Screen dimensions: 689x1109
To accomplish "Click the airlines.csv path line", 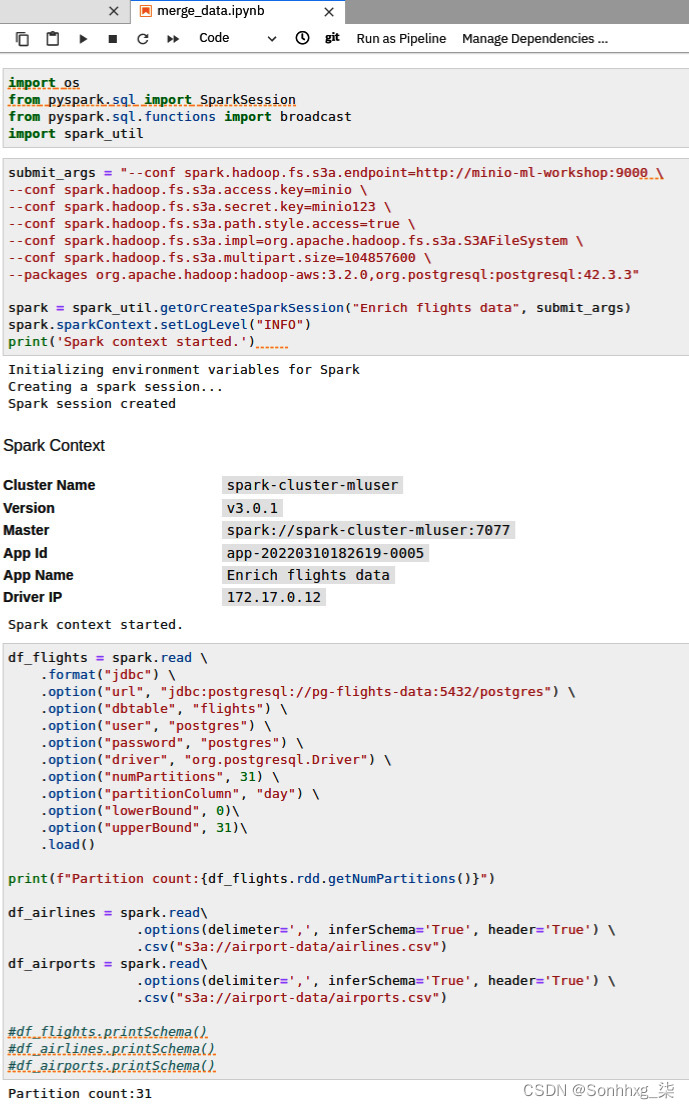I will pos(291,946).
